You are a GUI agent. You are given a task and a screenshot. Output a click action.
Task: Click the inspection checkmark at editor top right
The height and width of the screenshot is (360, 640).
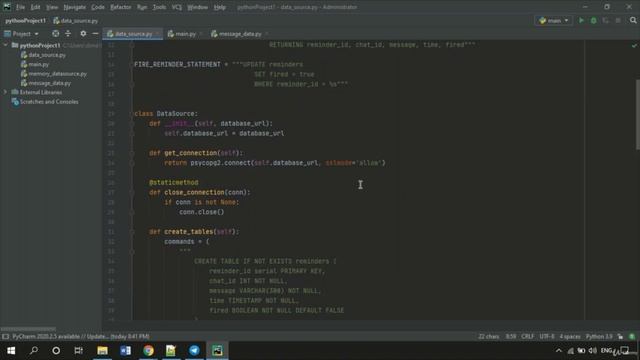[x=634, y=45]
